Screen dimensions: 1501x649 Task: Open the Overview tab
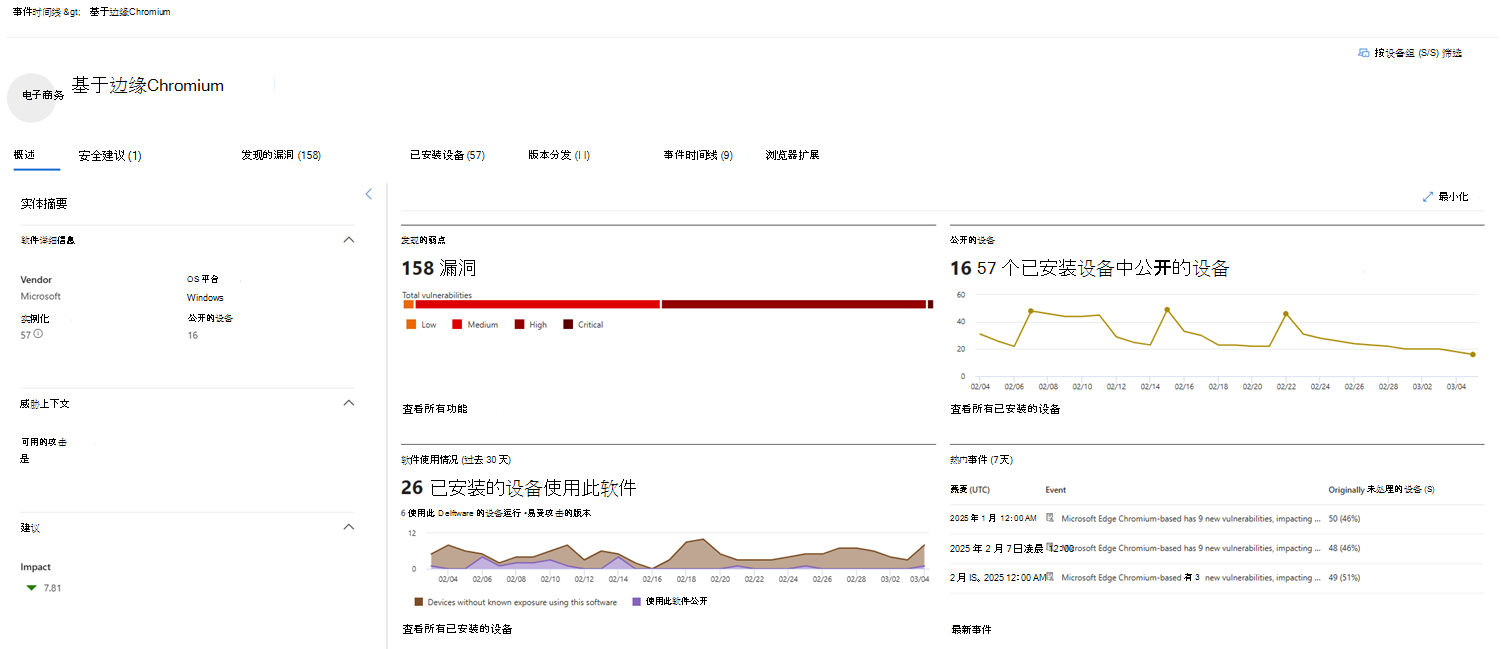click(x=24, y=155)
